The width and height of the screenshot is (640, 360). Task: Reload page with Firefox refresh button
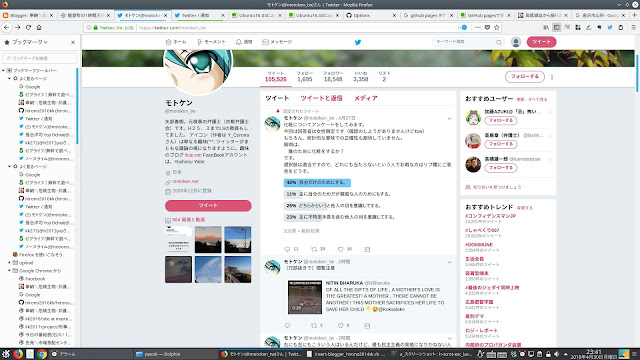(x=28, y=27)
